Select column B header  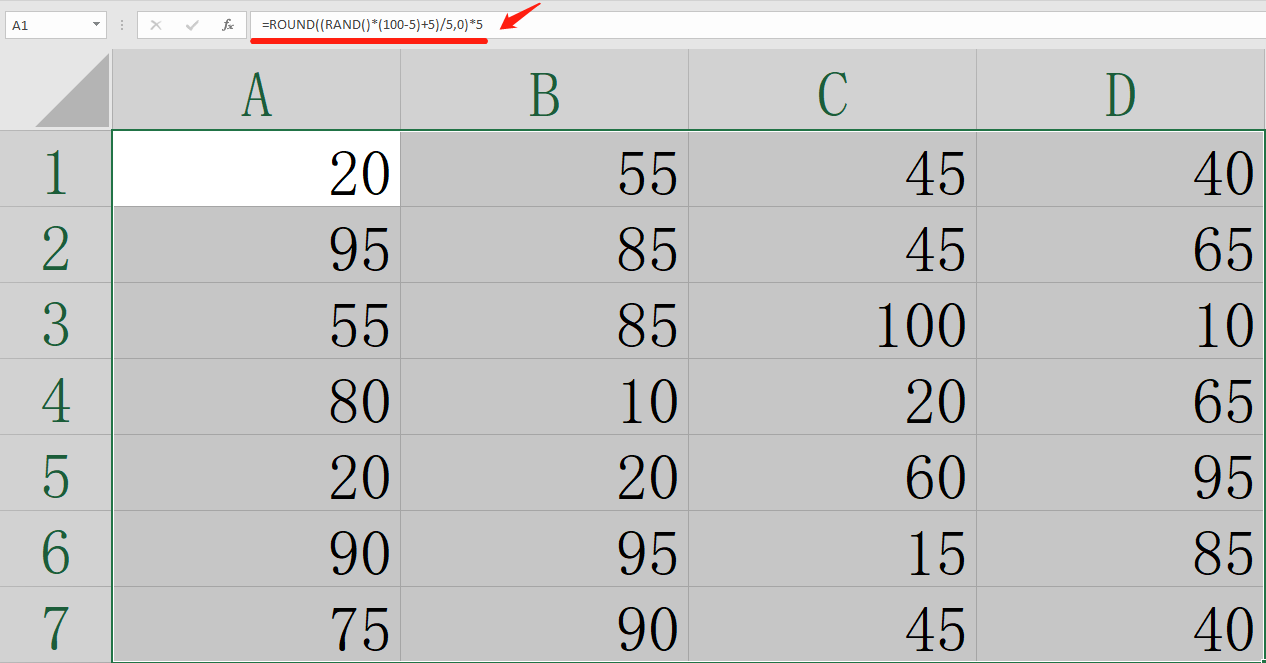point(545,90)
